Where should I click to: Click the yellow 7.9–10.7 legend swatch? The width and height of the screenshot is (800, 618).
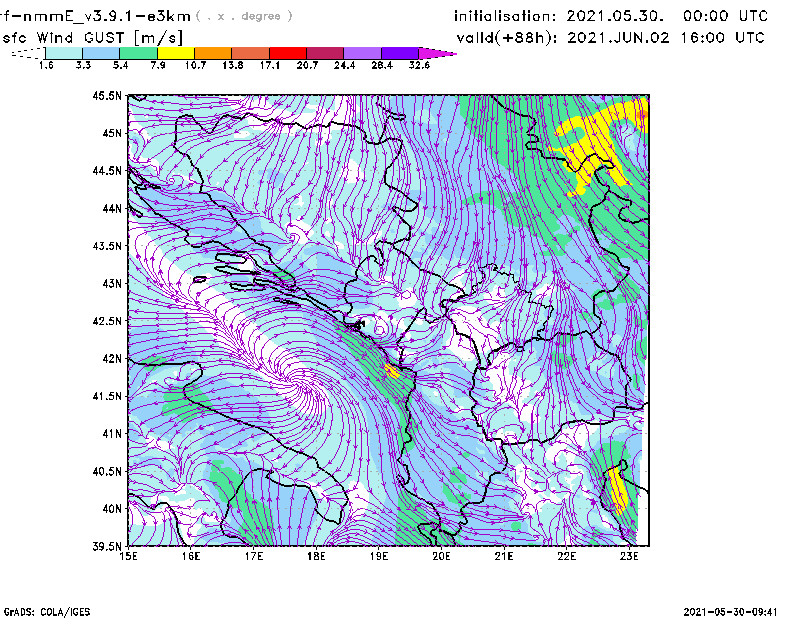pyautogui.click(x=176, y=53)
